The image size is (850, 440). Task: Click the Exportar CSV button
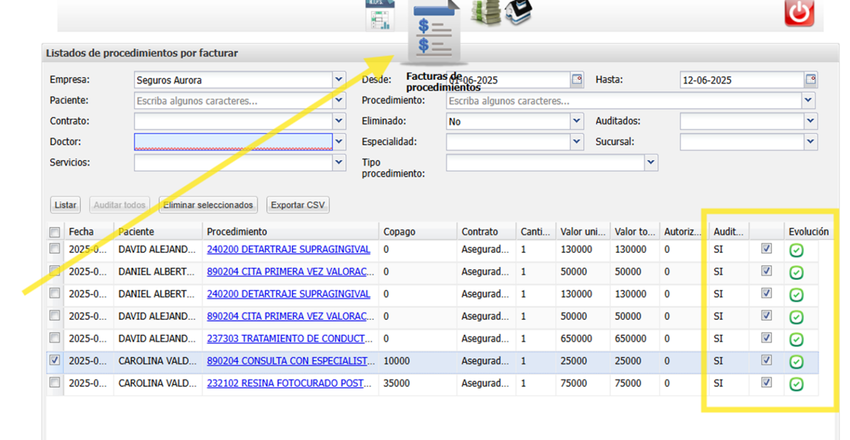point(298,205)
